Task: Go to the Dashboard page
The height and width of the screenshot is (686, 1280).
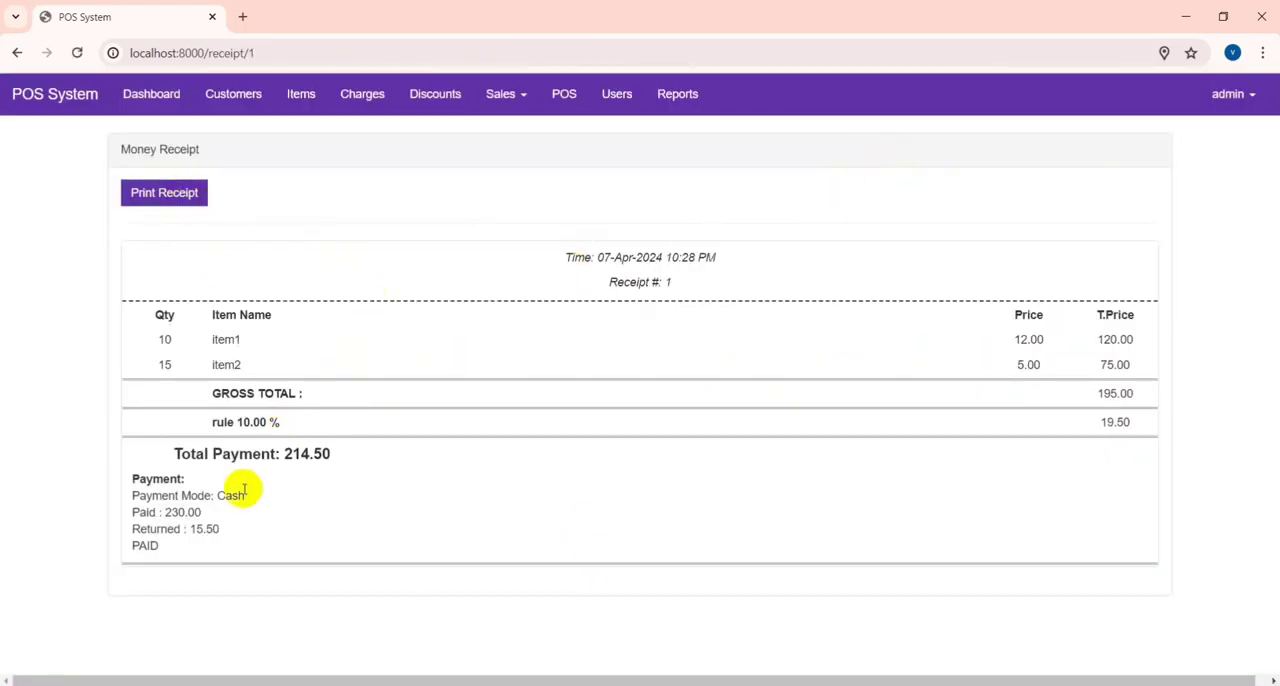Action: coord(151,94)
